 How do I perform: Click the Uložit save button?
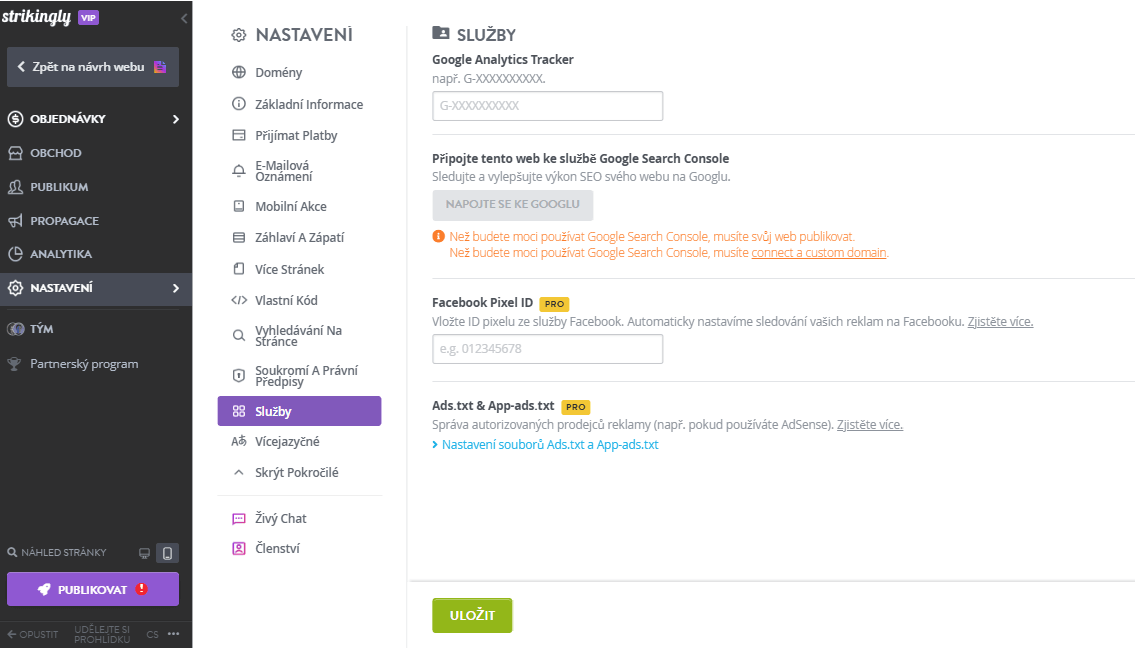[x=472, y=615]
